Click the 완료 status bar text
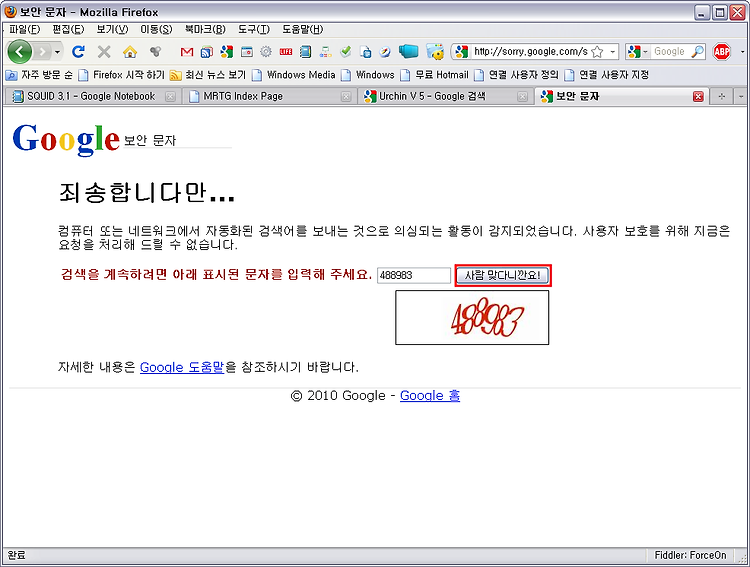The image size is (750, 567). [x=16, y=555]
